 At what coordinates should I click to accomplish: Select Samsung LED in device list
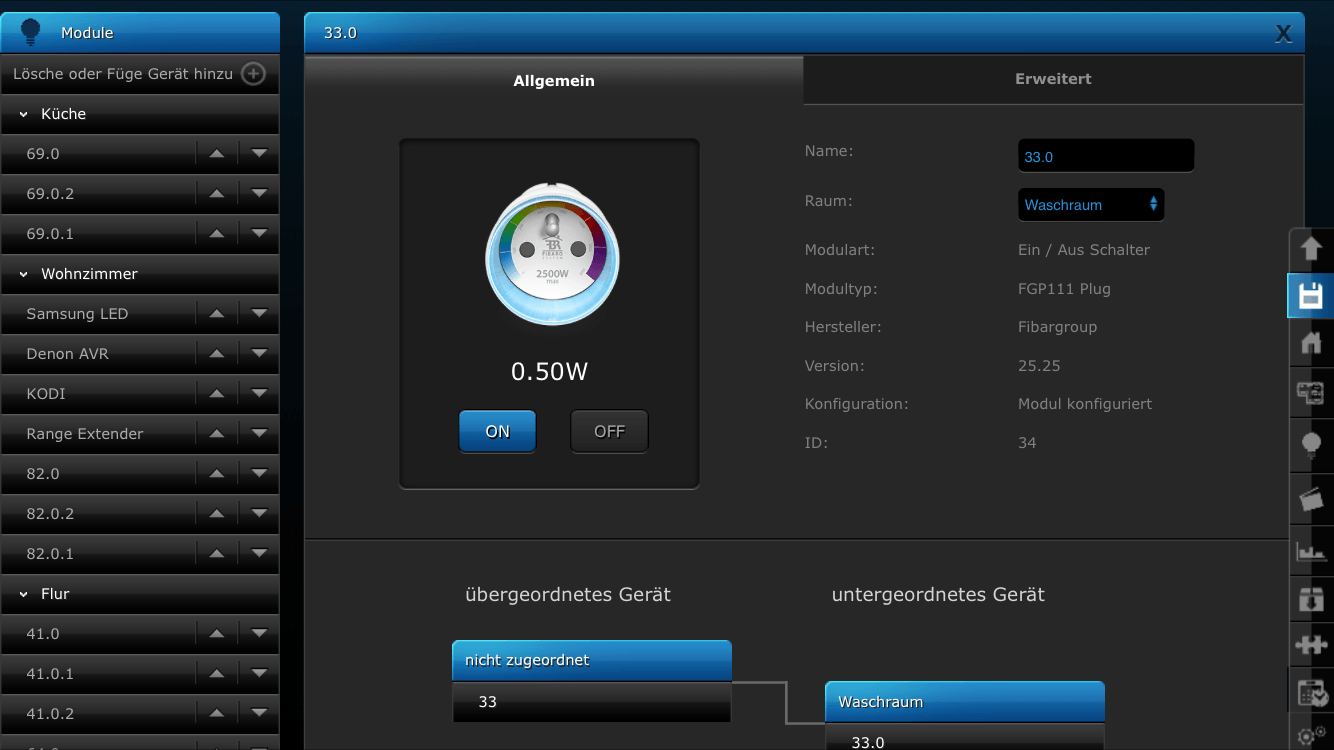[x=77, y=314]
